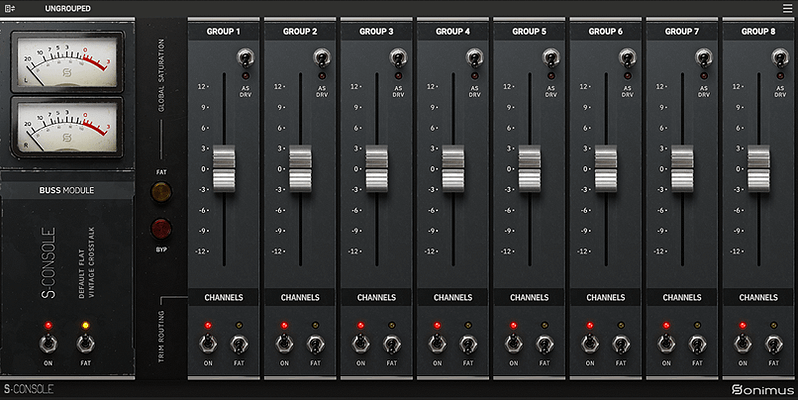Screen dimensions: 798x400
Task: Flip Group 6 channels FAT switch
Action: point(620,344)
